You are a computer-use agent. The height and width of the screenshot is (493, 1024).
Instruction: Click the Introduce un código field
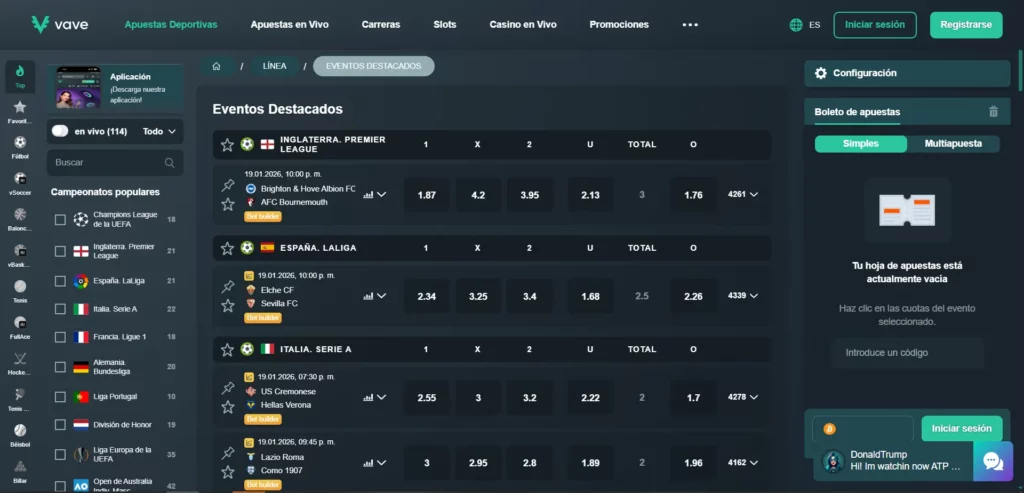click(907, 353)
